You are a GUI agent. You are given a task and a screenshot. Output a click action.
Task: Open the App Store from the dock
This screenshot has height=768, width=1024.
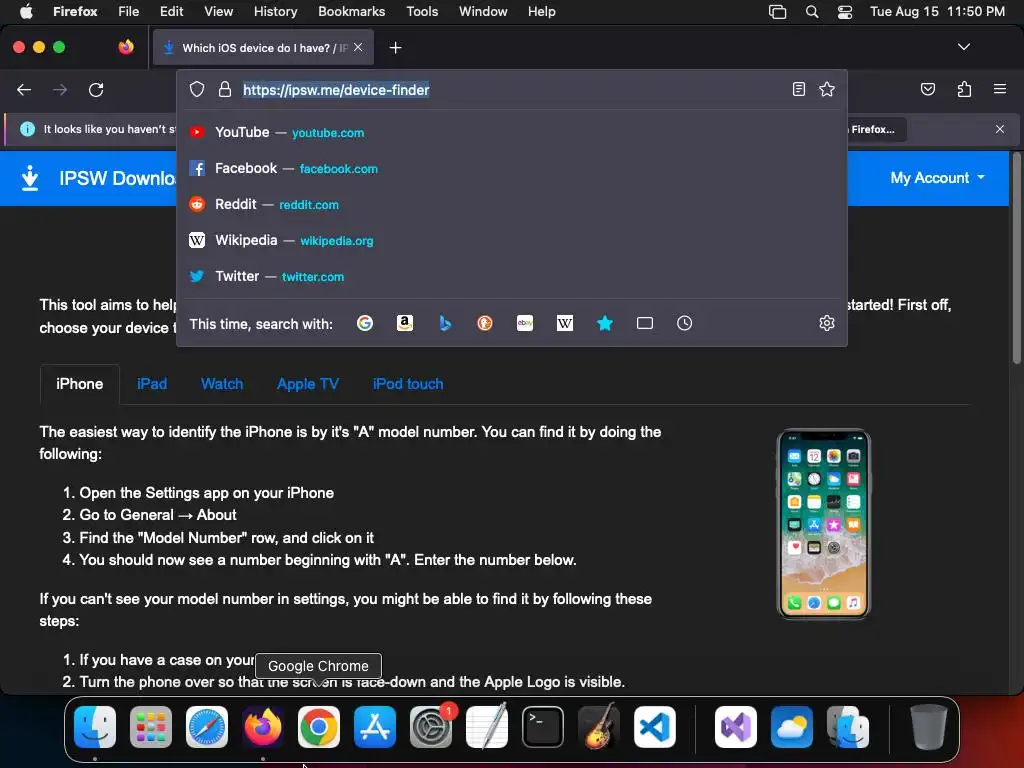(375, 727)
